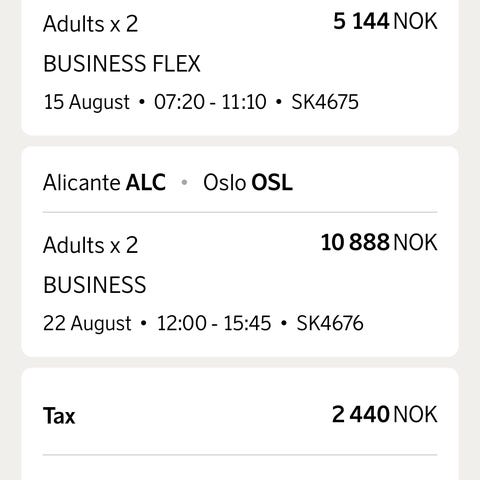Click Adults x 2 in the return card
Viewport: 480px width, 480px height.
pos(90,245)
